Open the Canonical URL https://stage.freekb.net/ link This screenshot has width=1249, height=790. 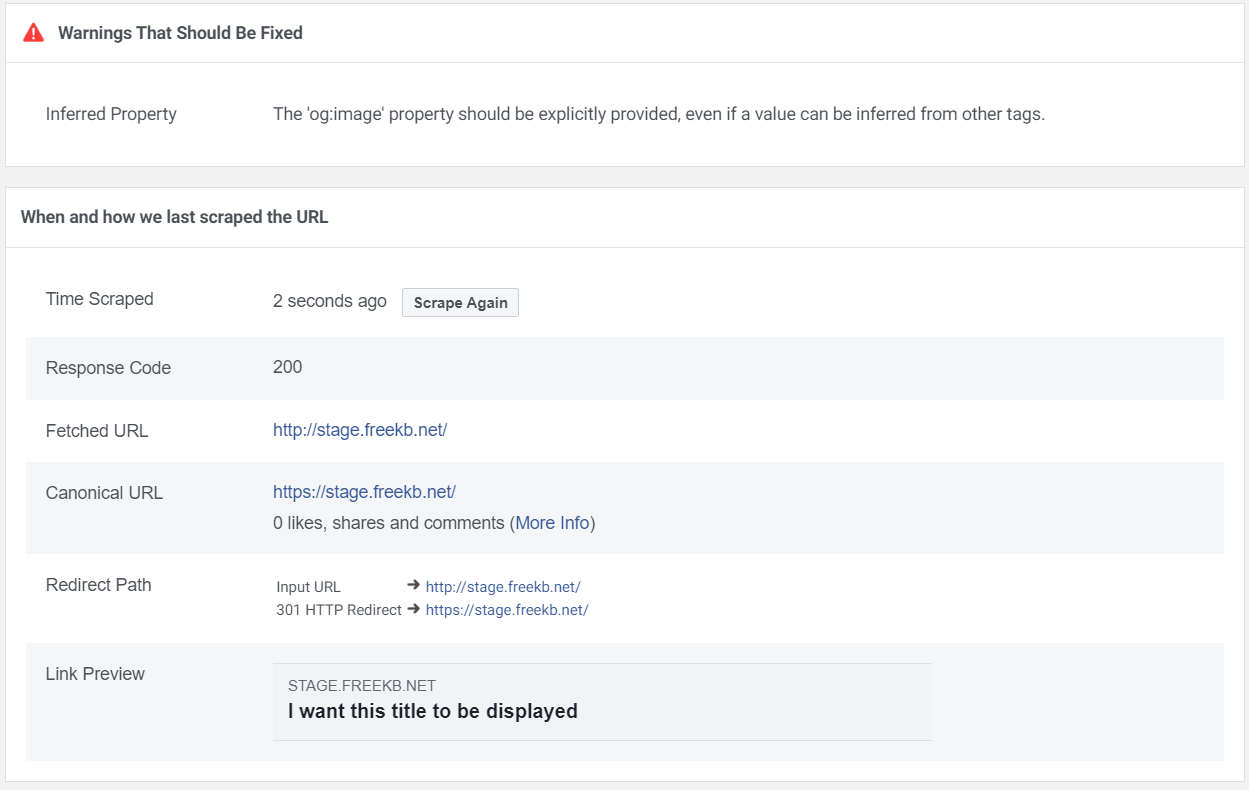[x=364, y=492]
